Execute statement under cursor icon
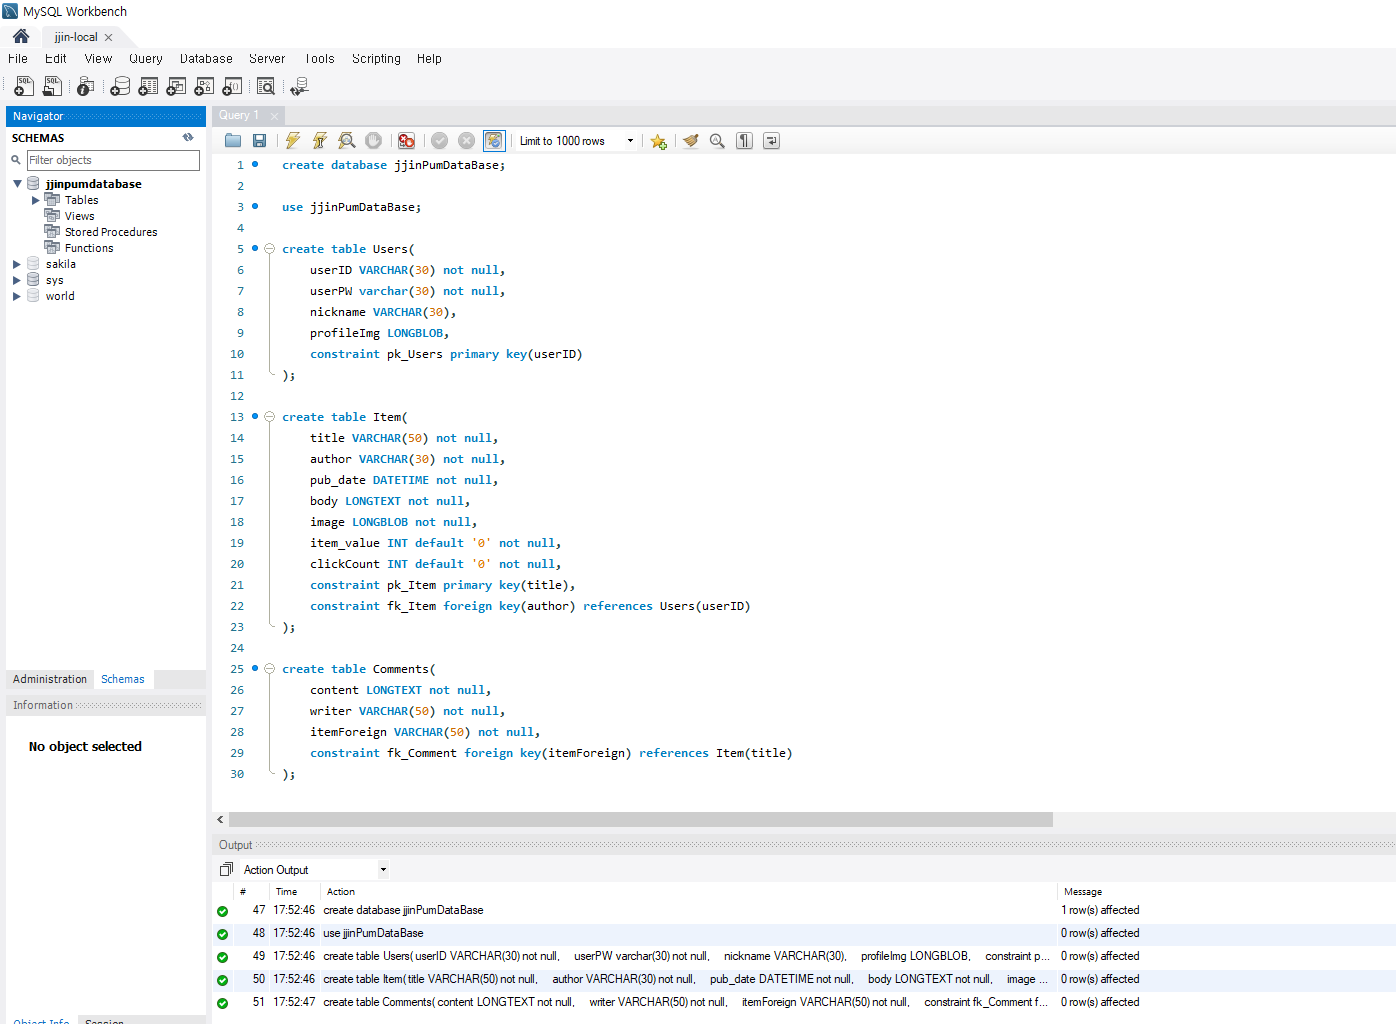The width and height of the screenshot is (1396, 1024). point(320,141)
